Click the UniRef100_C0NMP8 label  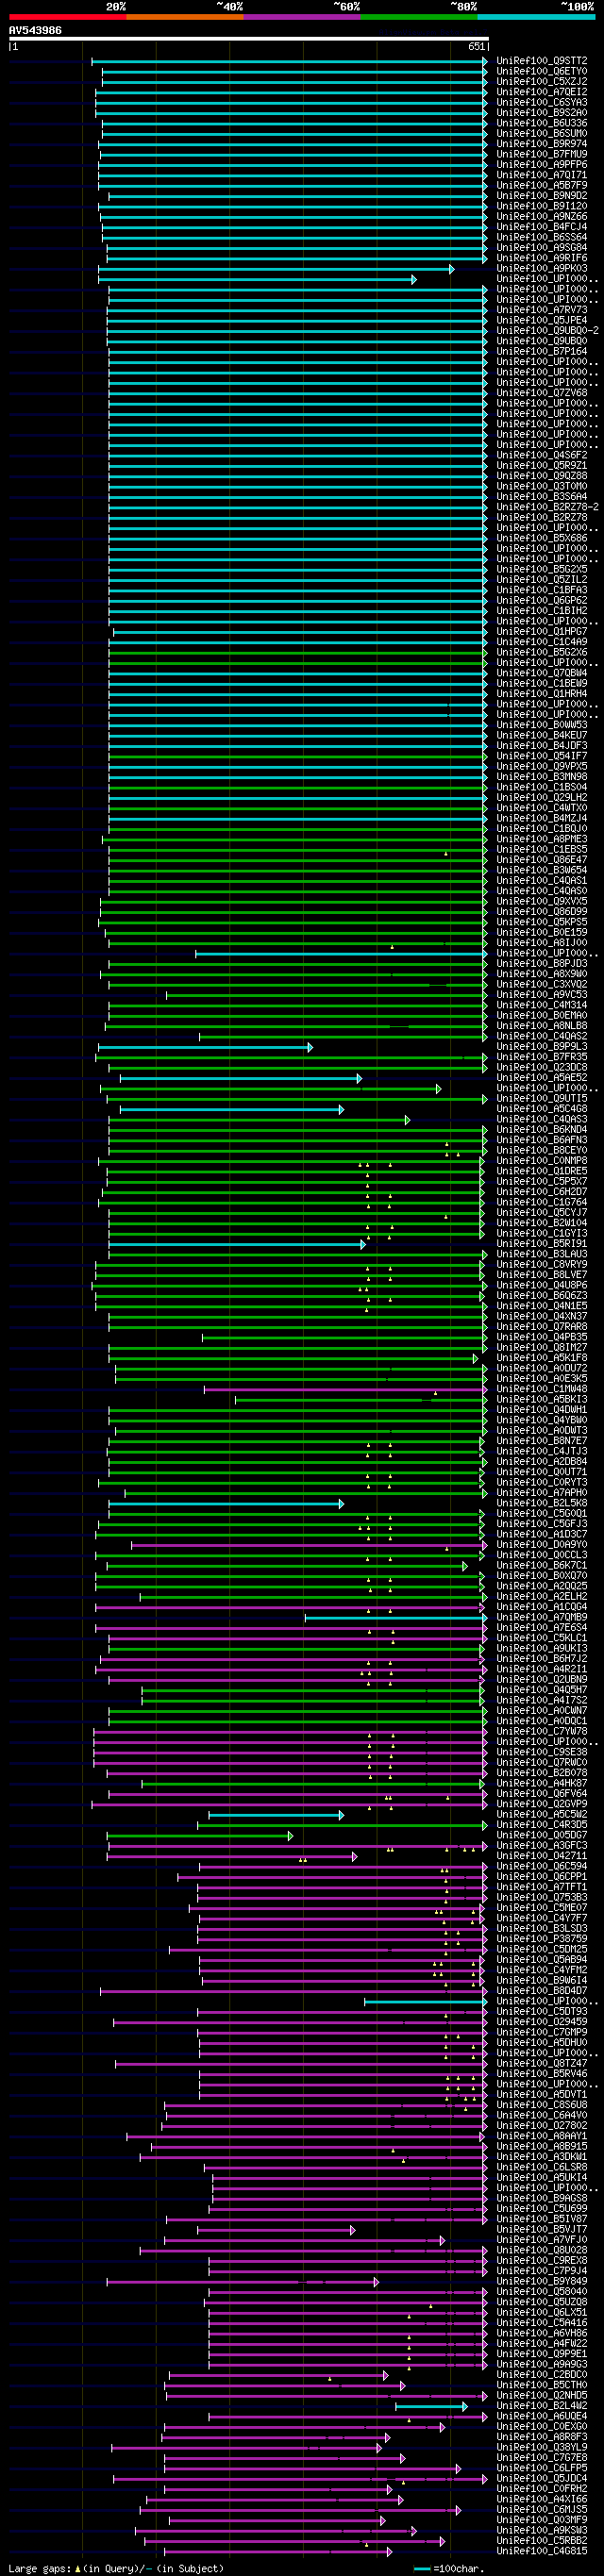click(x=541, y=1161)
